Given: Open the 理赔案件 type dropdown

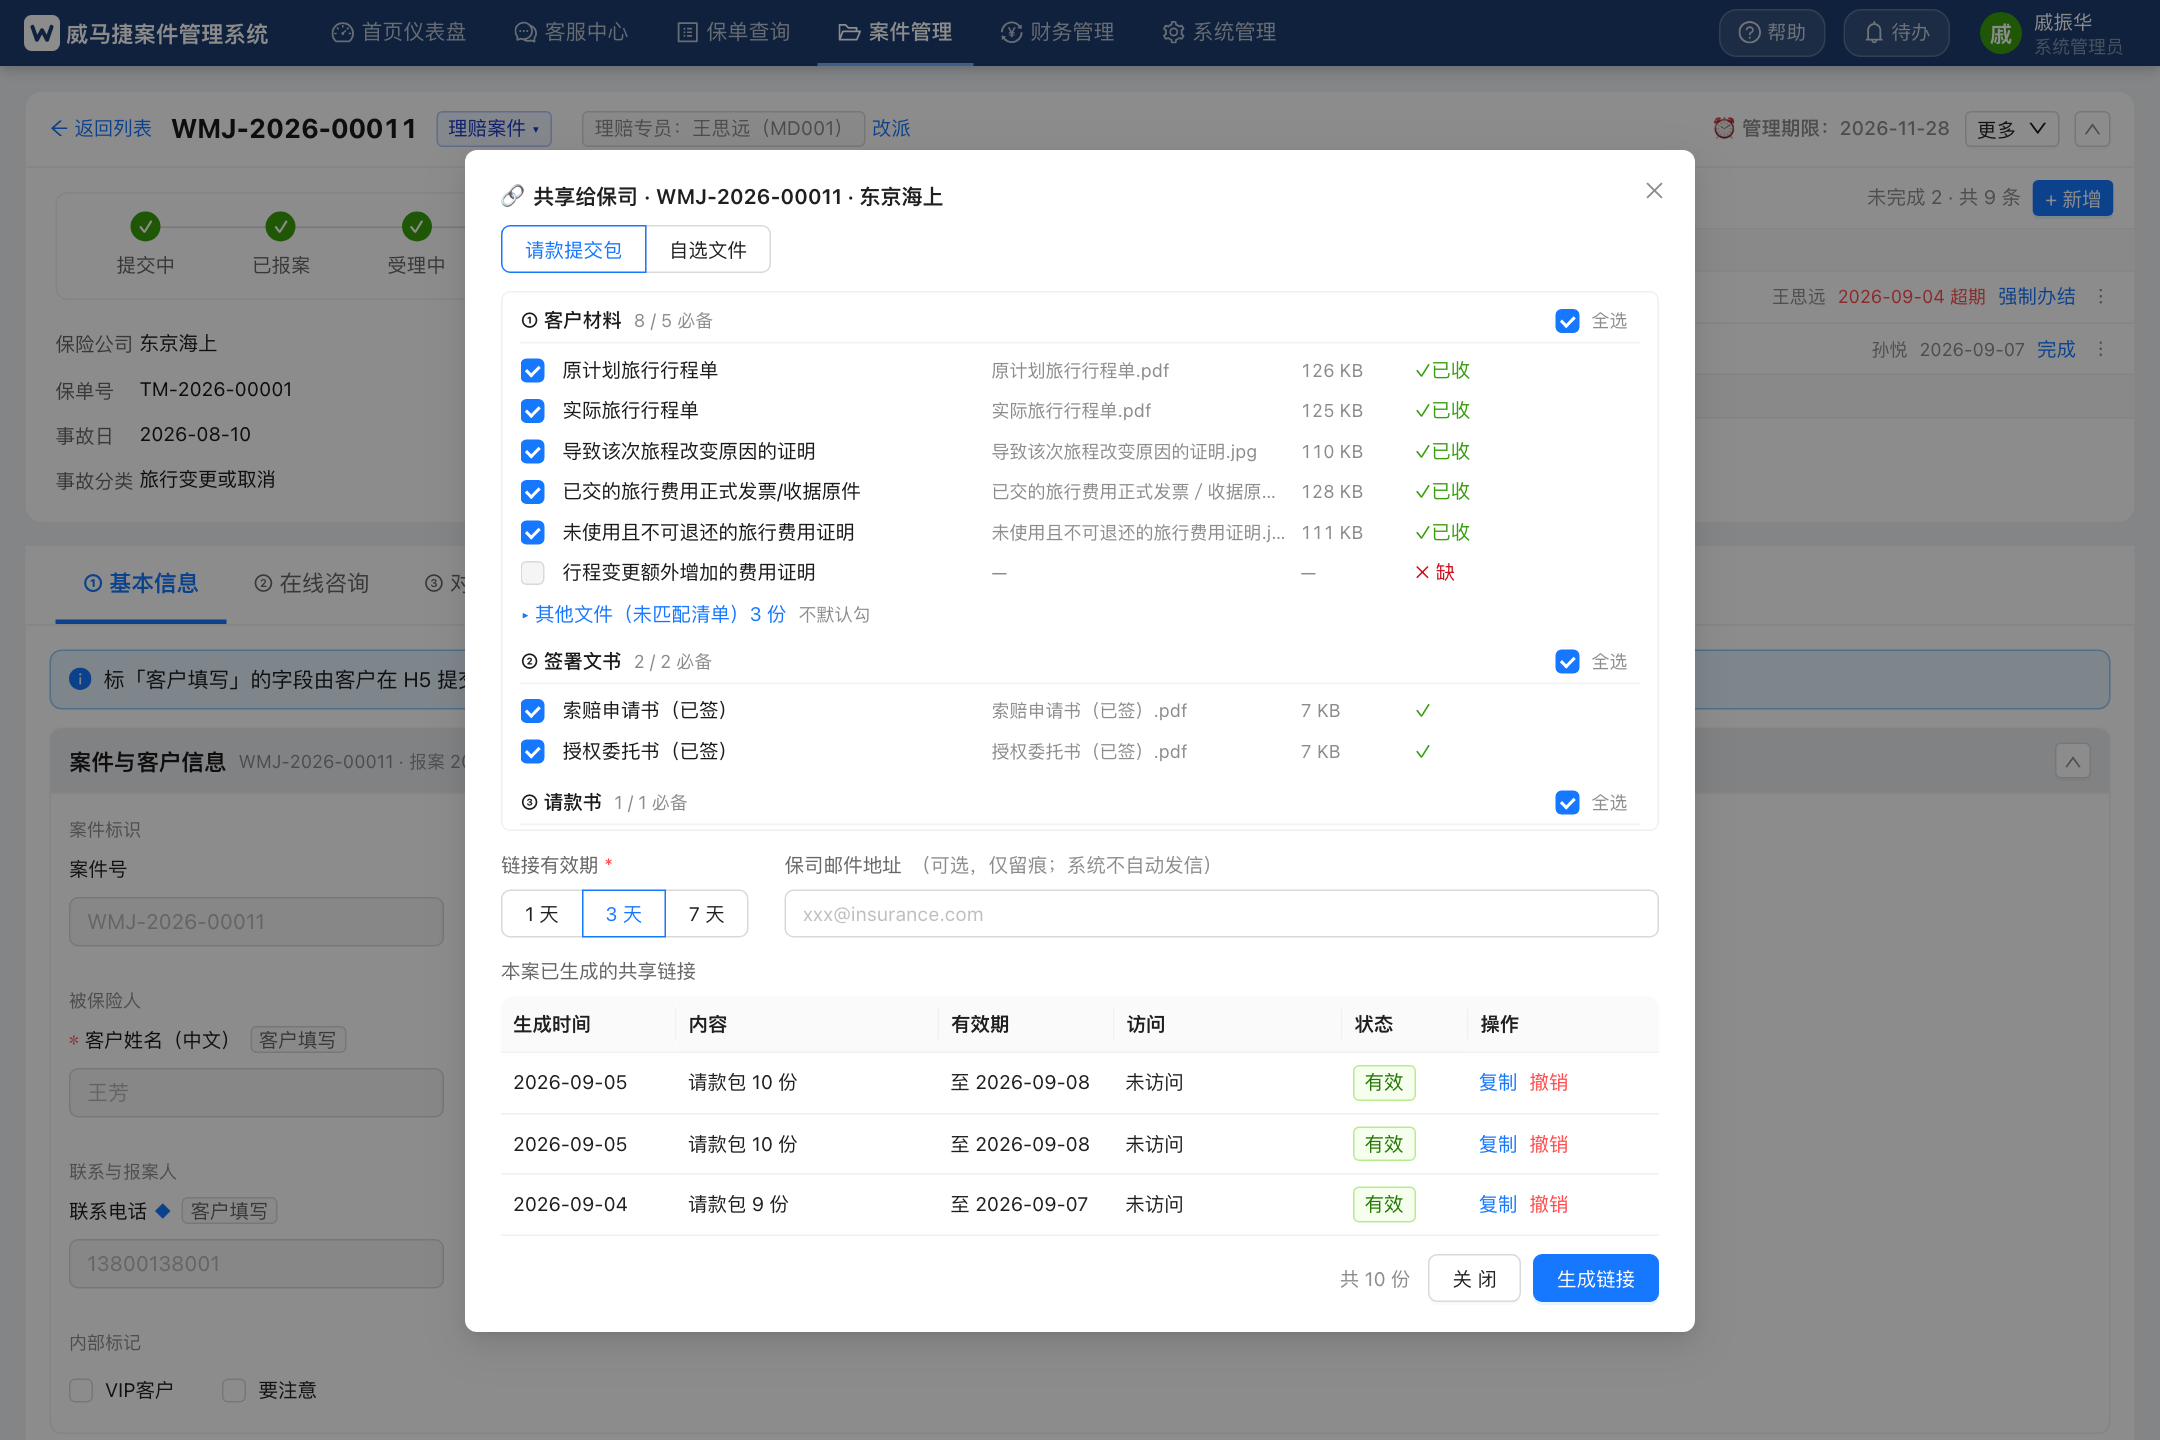Looking at the screenshot, I should [x=494, y=128].
